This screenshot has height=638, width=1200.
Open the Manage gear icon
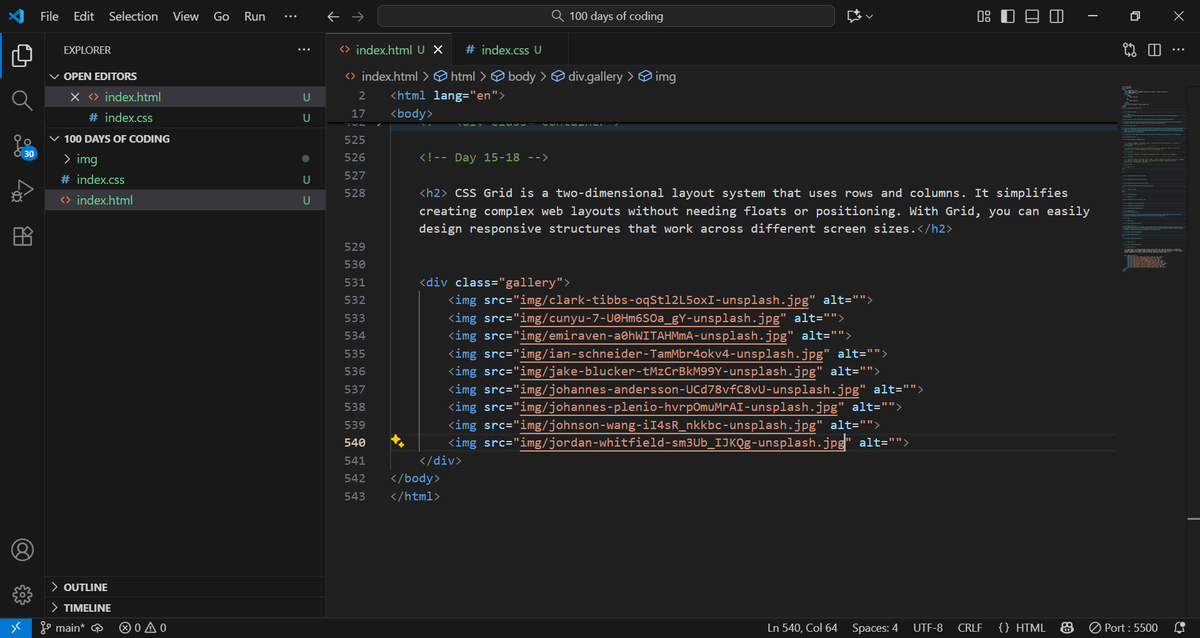tap(22, 594)
